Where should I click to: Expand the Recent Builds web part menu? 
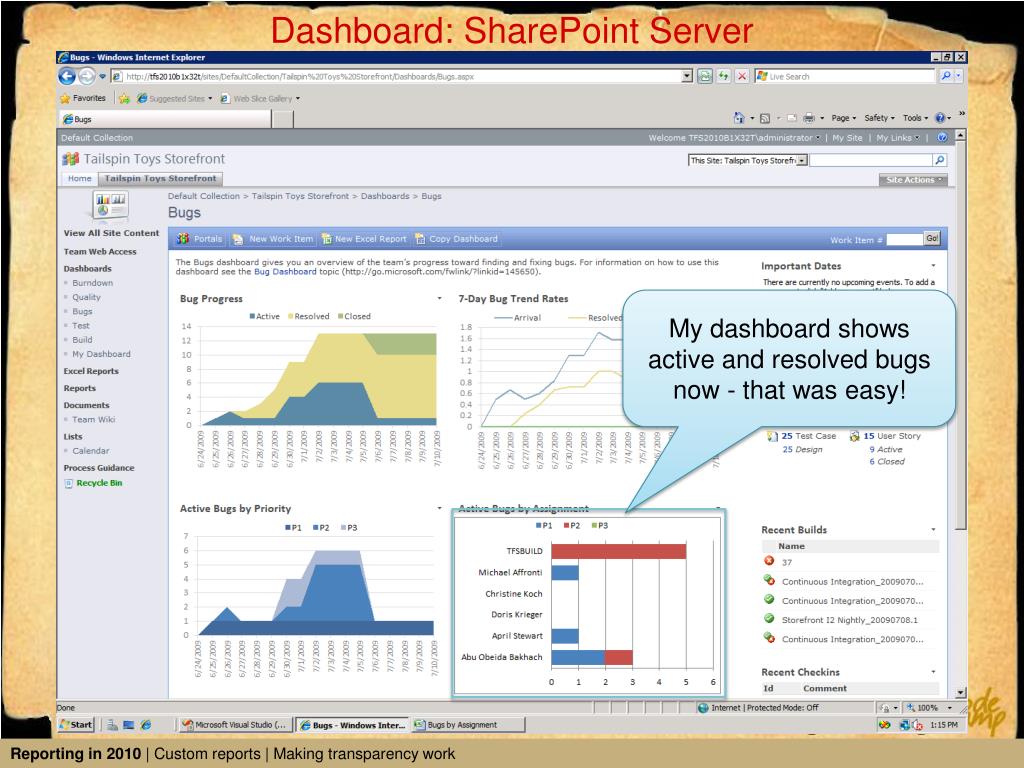coord(933,529)
